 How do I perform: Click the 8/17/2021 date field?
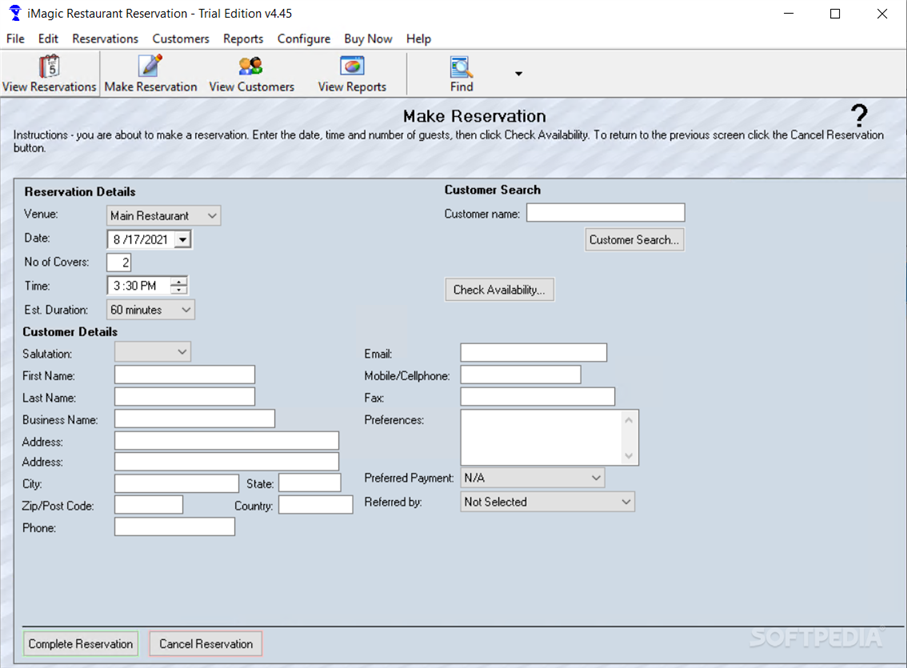(x=141, y=239)
